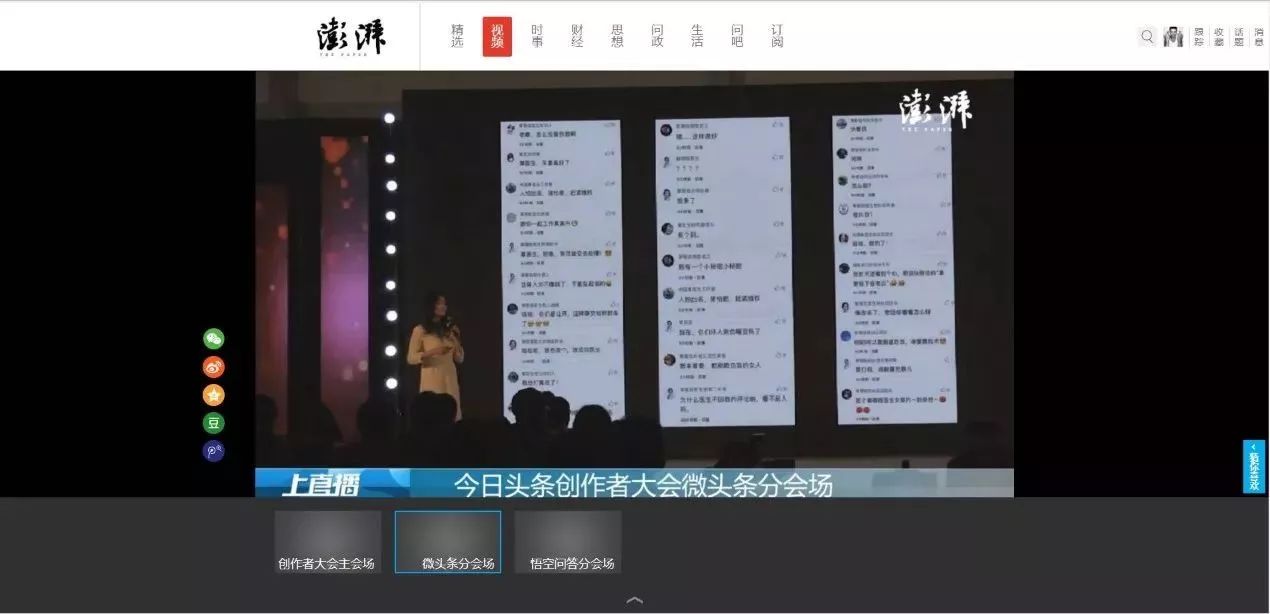Go to the 订阅 section
Image resolution: width=1270 pixels, height=614 pixels.
click(777, 37)
